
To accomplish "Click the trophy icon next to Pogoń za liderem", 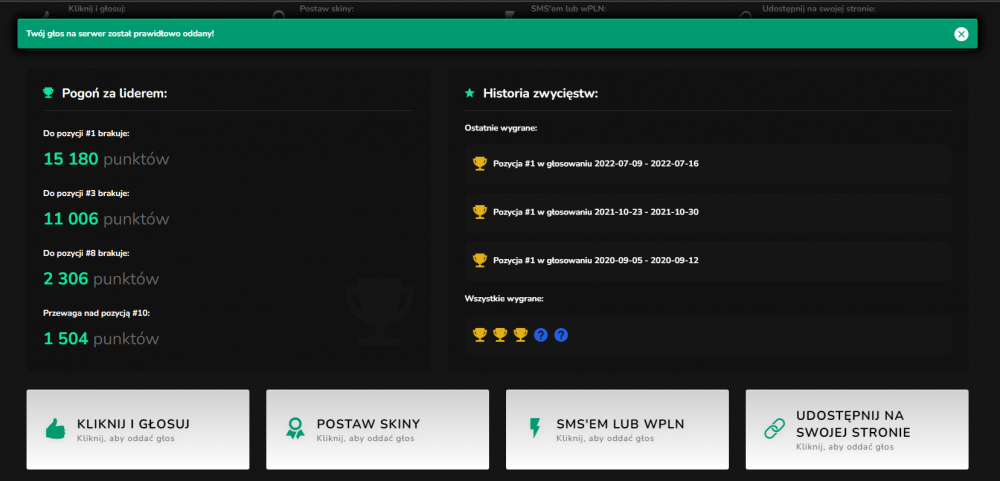I will click(x=48, y=93).
